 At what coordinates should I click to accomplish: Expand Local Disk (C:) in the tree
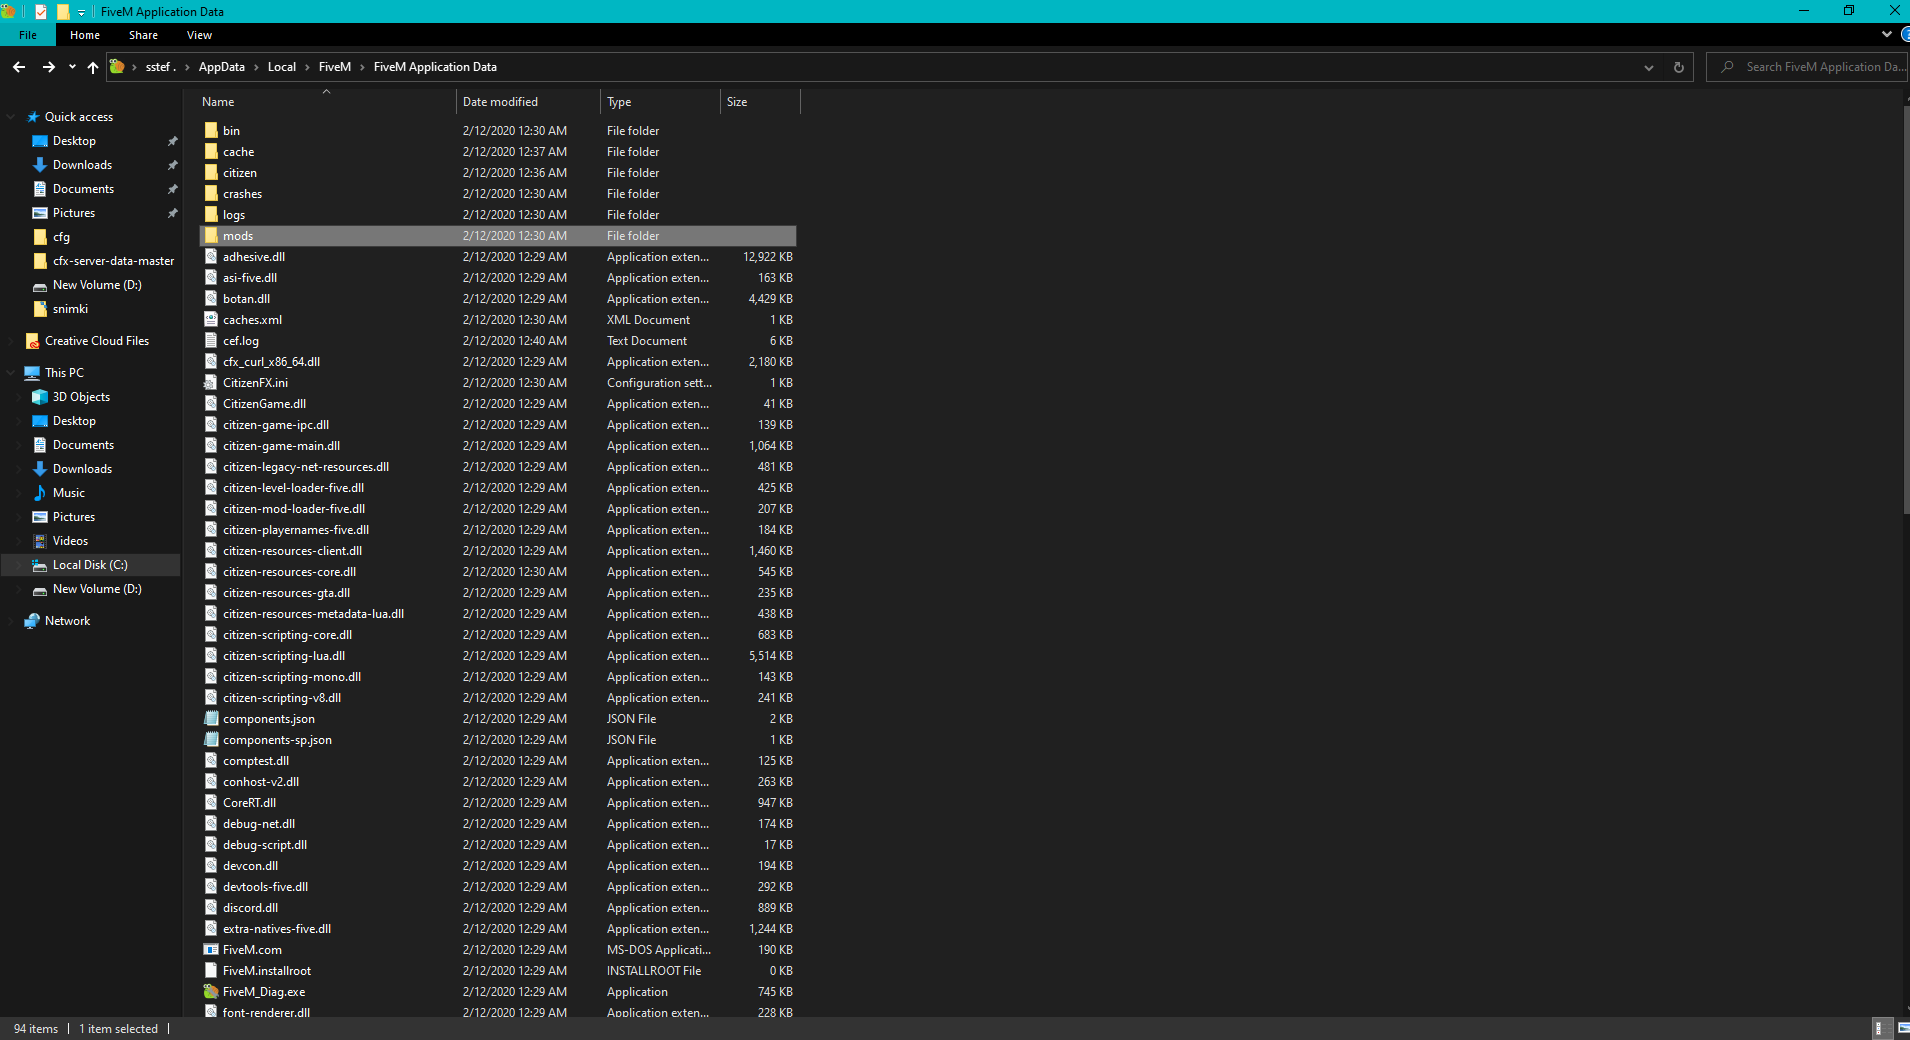click(19, 565)
